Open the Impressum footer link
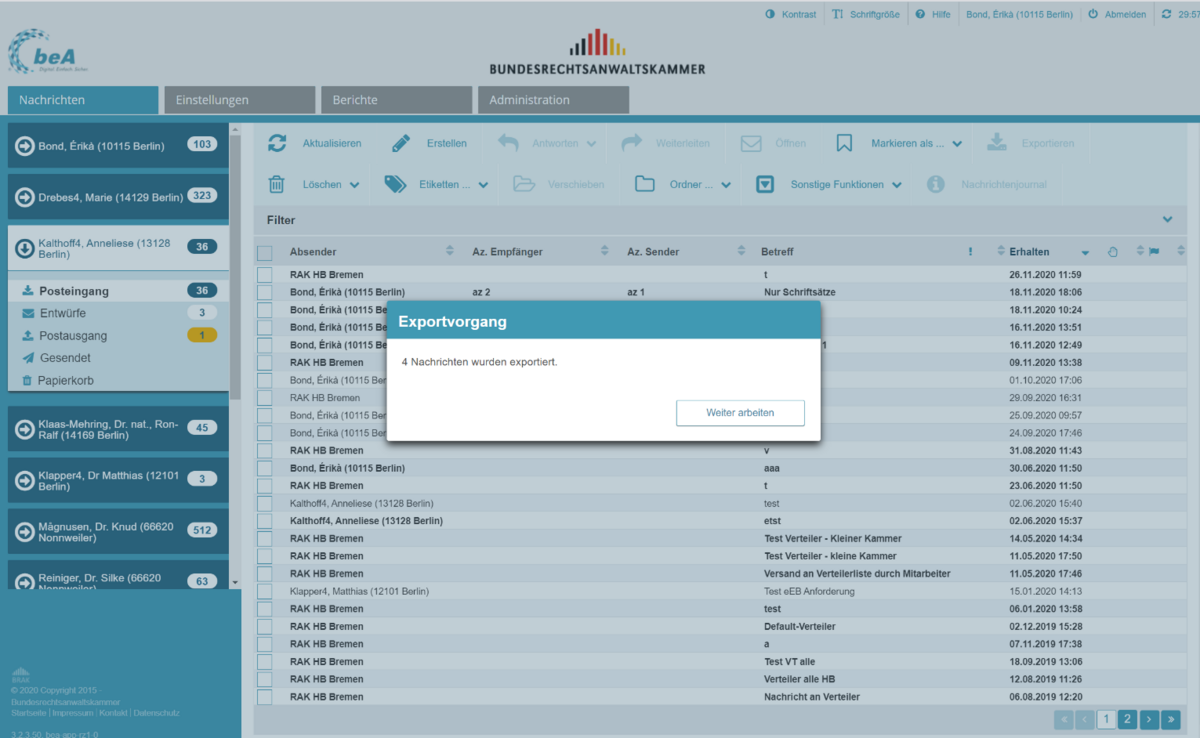The width and height of the screenshot is (1200, 738). pyautogui.click(x=73, y=713)
